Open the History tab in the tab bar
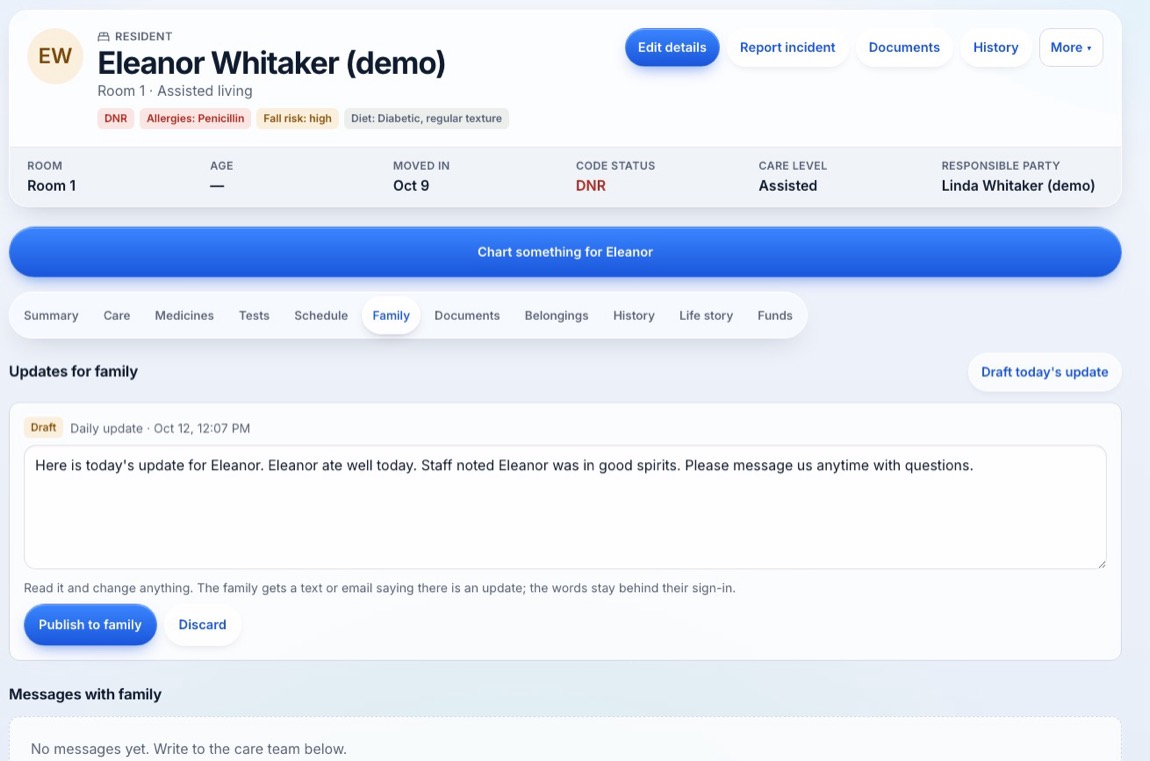The height and width of the screenshot is (761, 1150). 634,315
